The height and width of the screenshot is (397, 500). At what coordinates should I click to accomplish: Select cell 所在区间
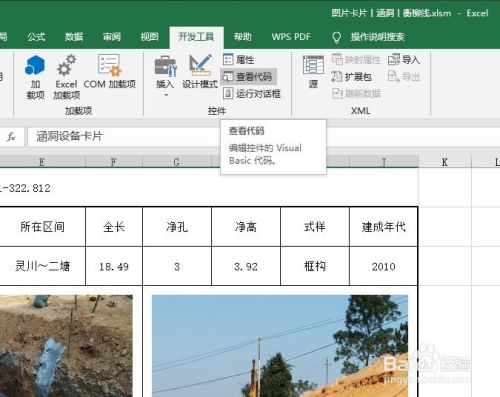[x=42, y=227]
